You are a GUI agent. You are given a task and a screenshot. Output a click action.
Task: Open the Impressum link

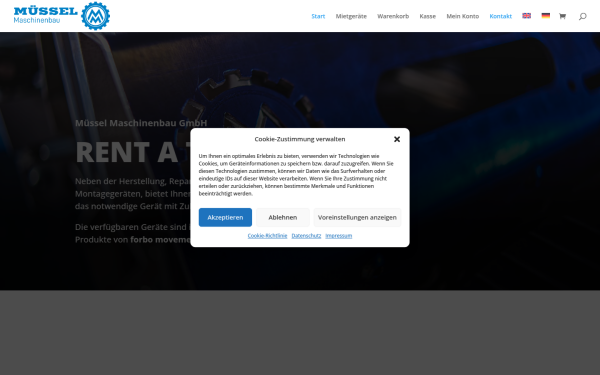pos(339,236)
